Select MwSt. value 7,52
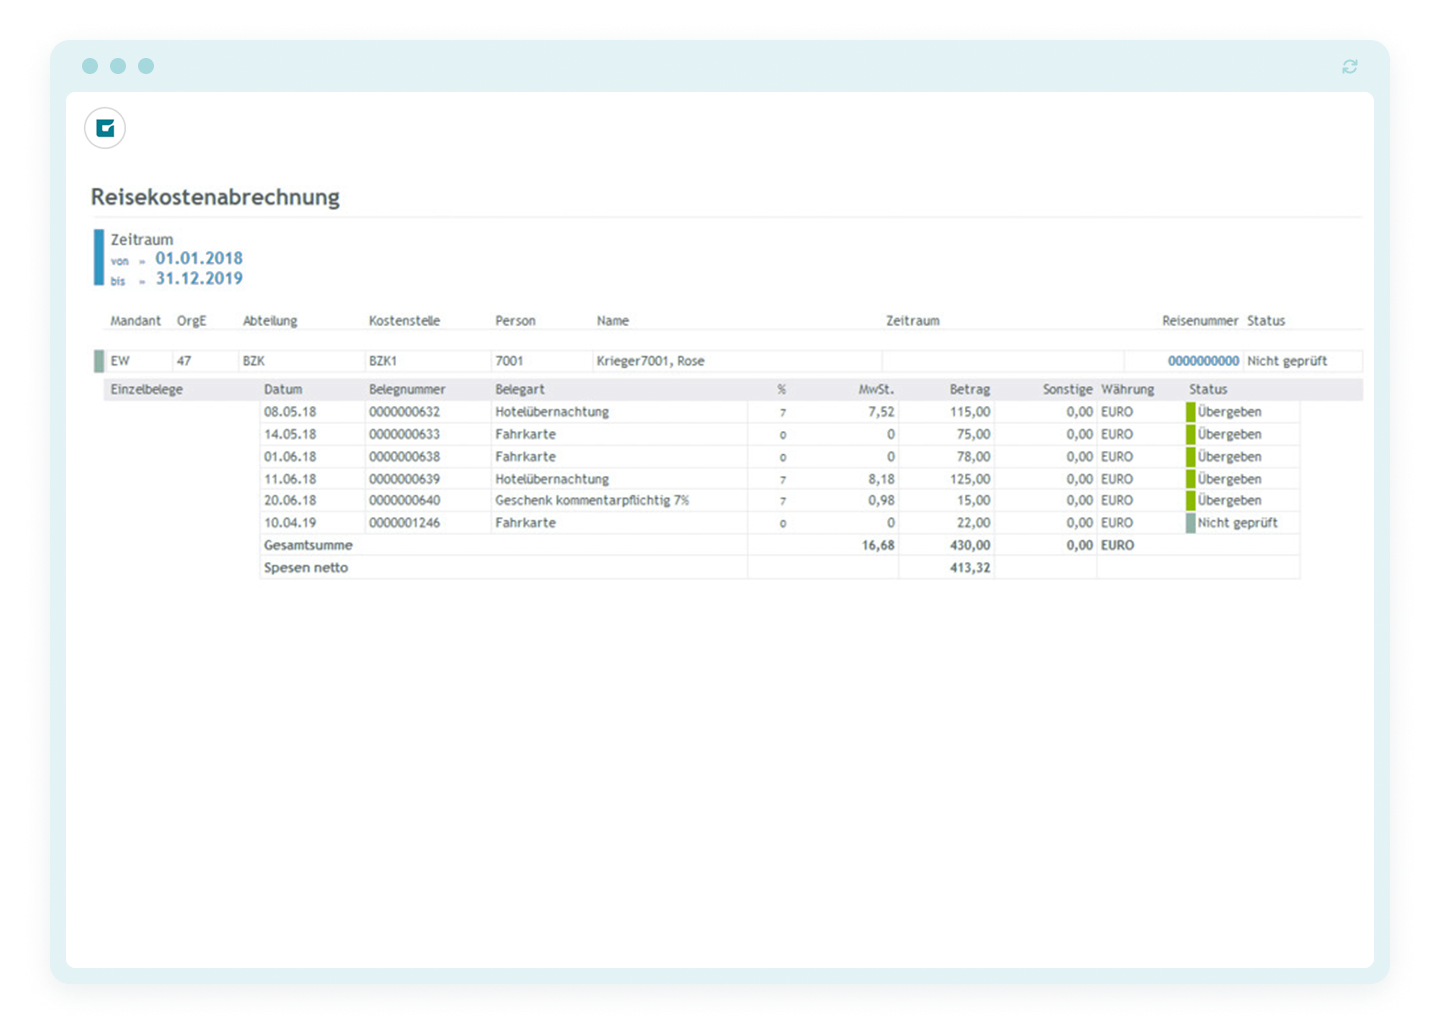The height and width of the screenshot is (1024, 1440). pos(881,412)
